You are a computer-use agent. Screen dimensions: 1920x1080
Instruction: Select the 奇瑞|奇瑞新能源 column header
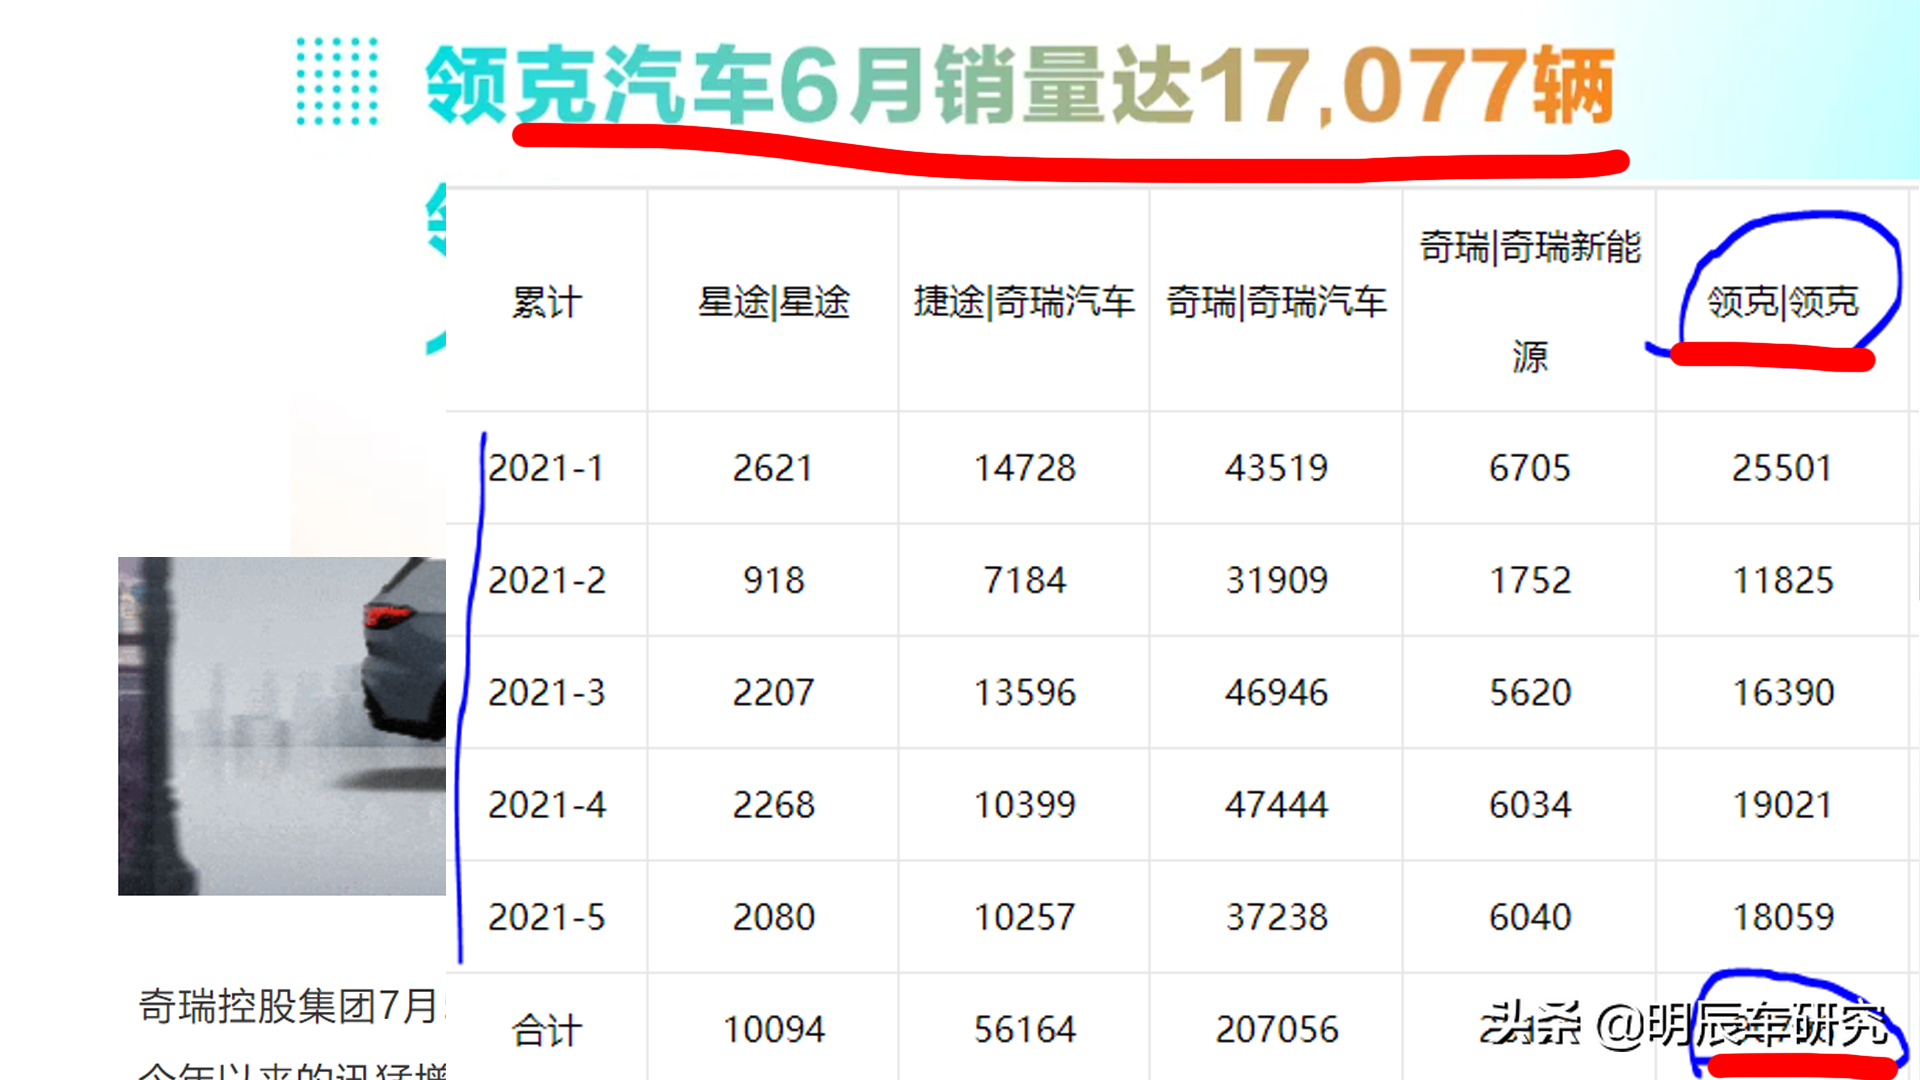(1530, 301)
